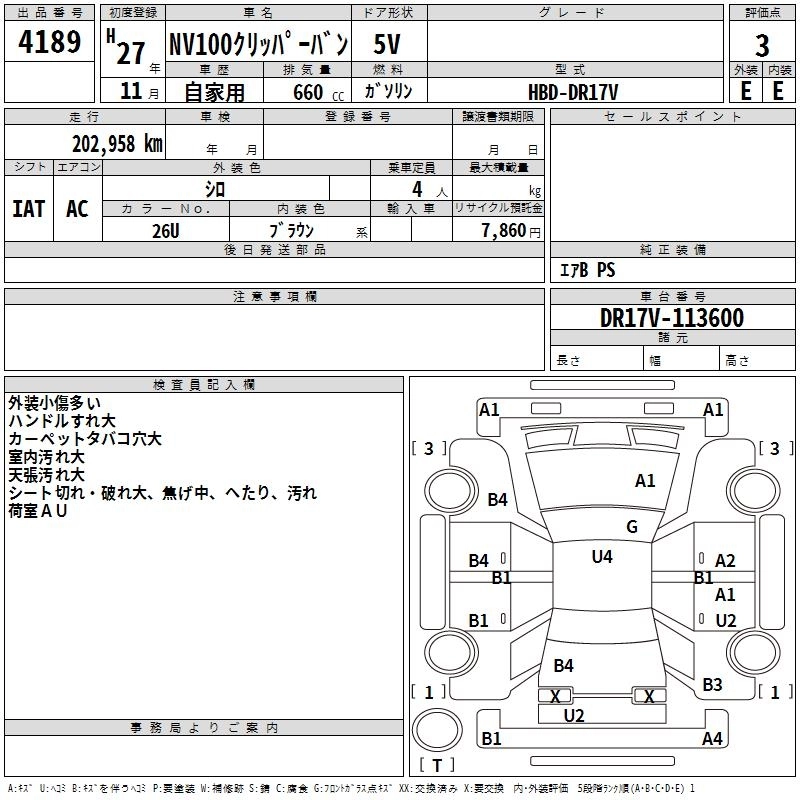Select the A2 scratch mark on right door

click(725, 561)
